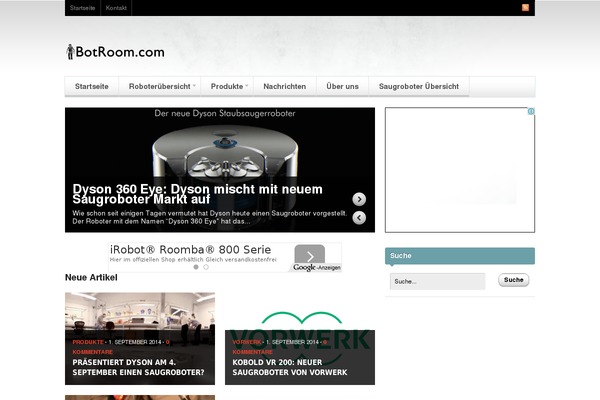Image resolution: width=600 pixels, height=400 pixels.
Task: Open the Über uns page
Action: [x=342, y=87]
